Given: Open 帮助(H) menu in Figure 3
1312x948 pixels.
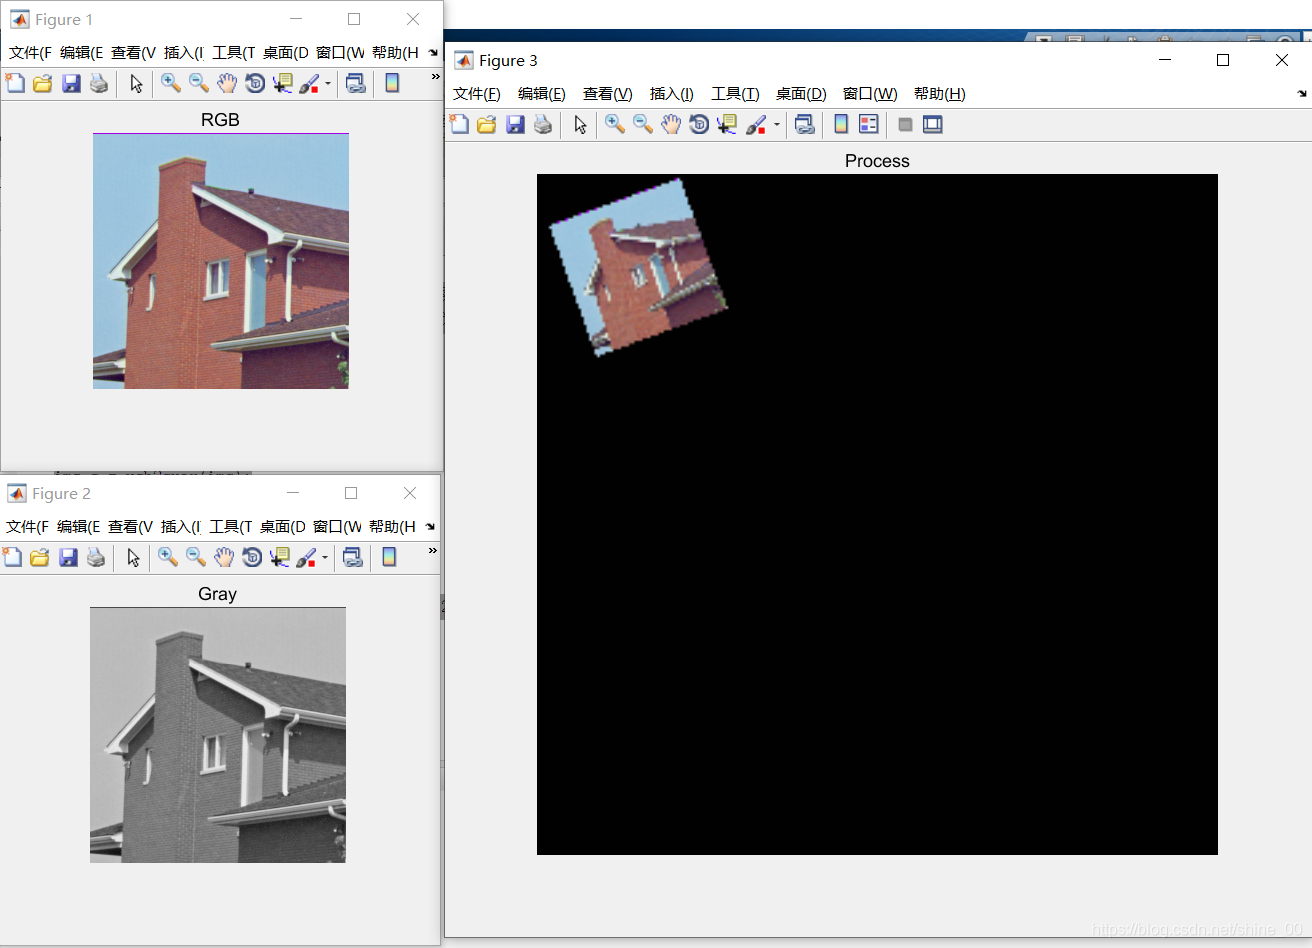Looking at the screenshot, I should [940, 94].
